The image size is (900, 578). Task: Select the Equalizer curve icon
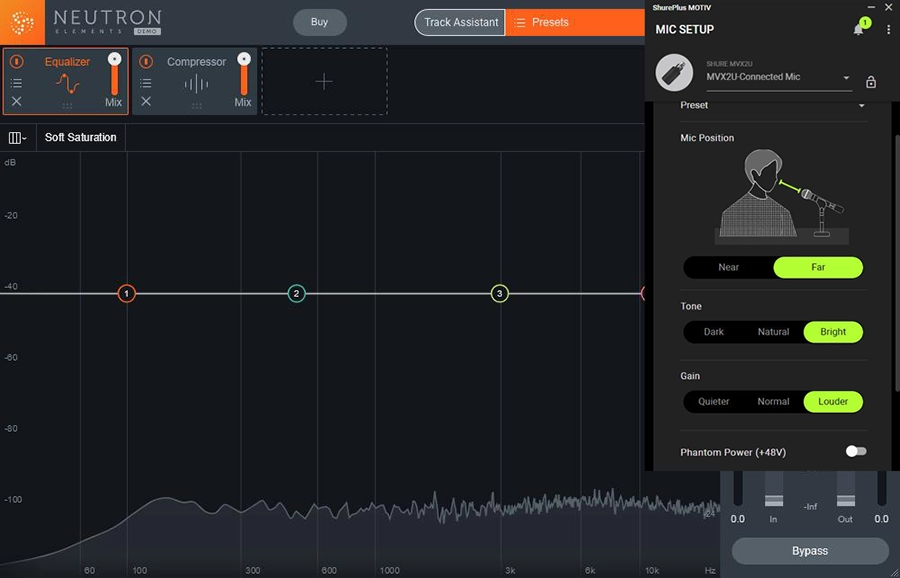[x=67, y=84]
